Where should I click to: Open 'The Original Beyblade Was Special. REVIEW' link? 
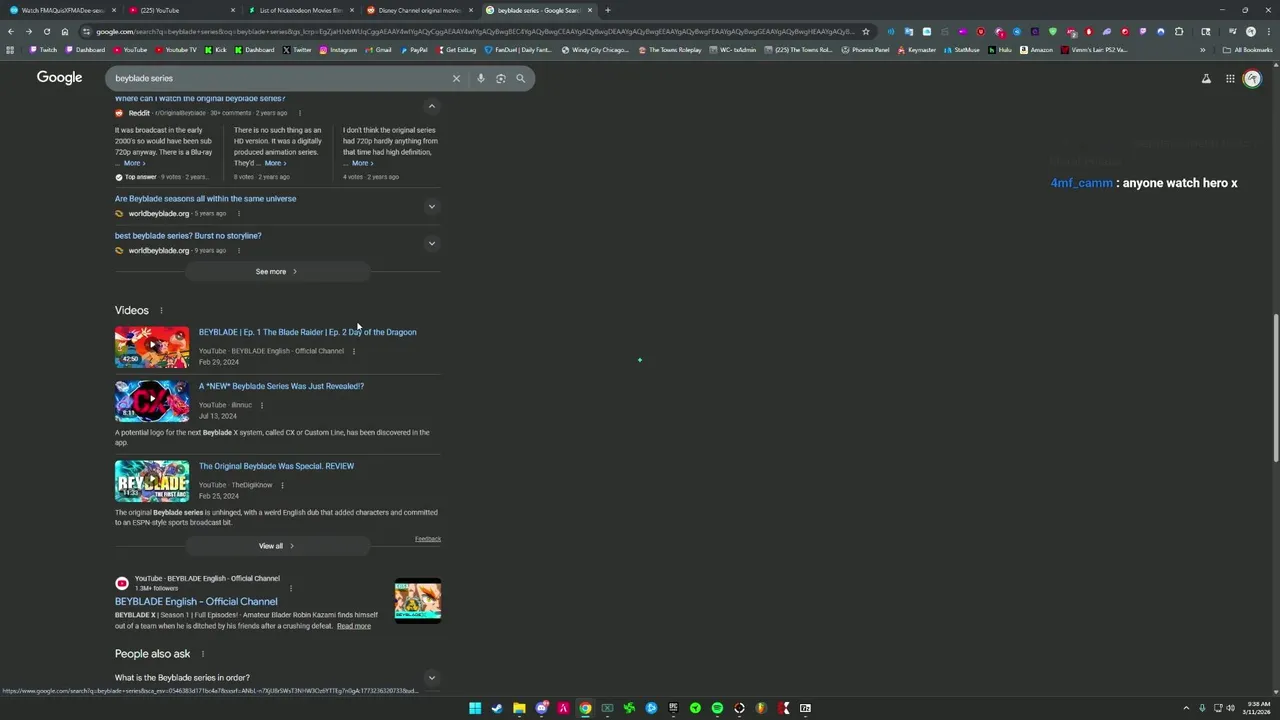(x=276, y=466)
